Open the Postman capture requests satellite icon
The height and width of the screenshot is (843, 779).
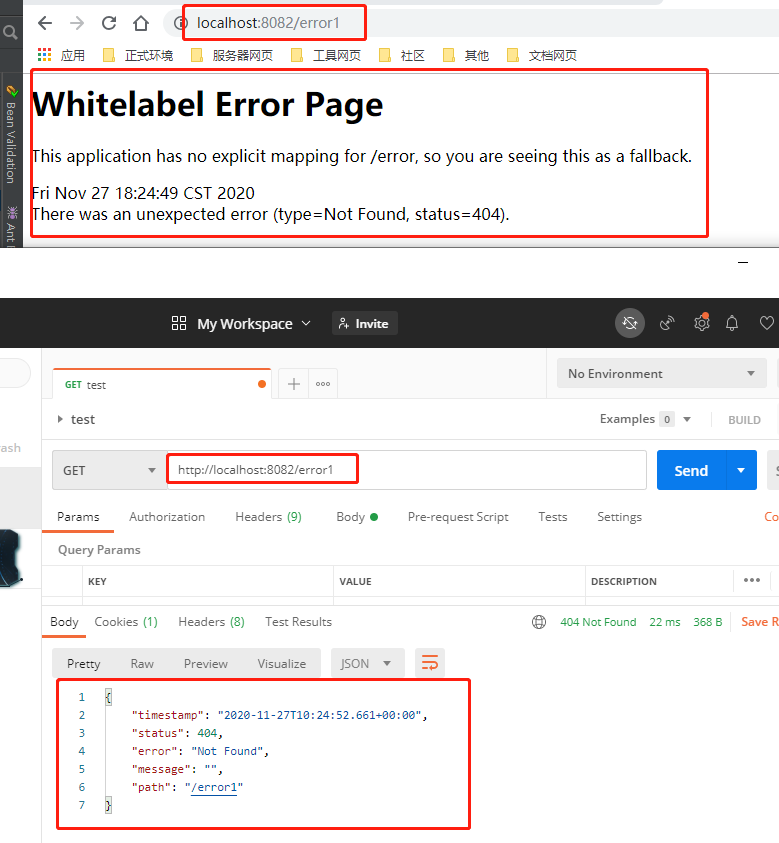pyautogui.click(x=667, y=323)
